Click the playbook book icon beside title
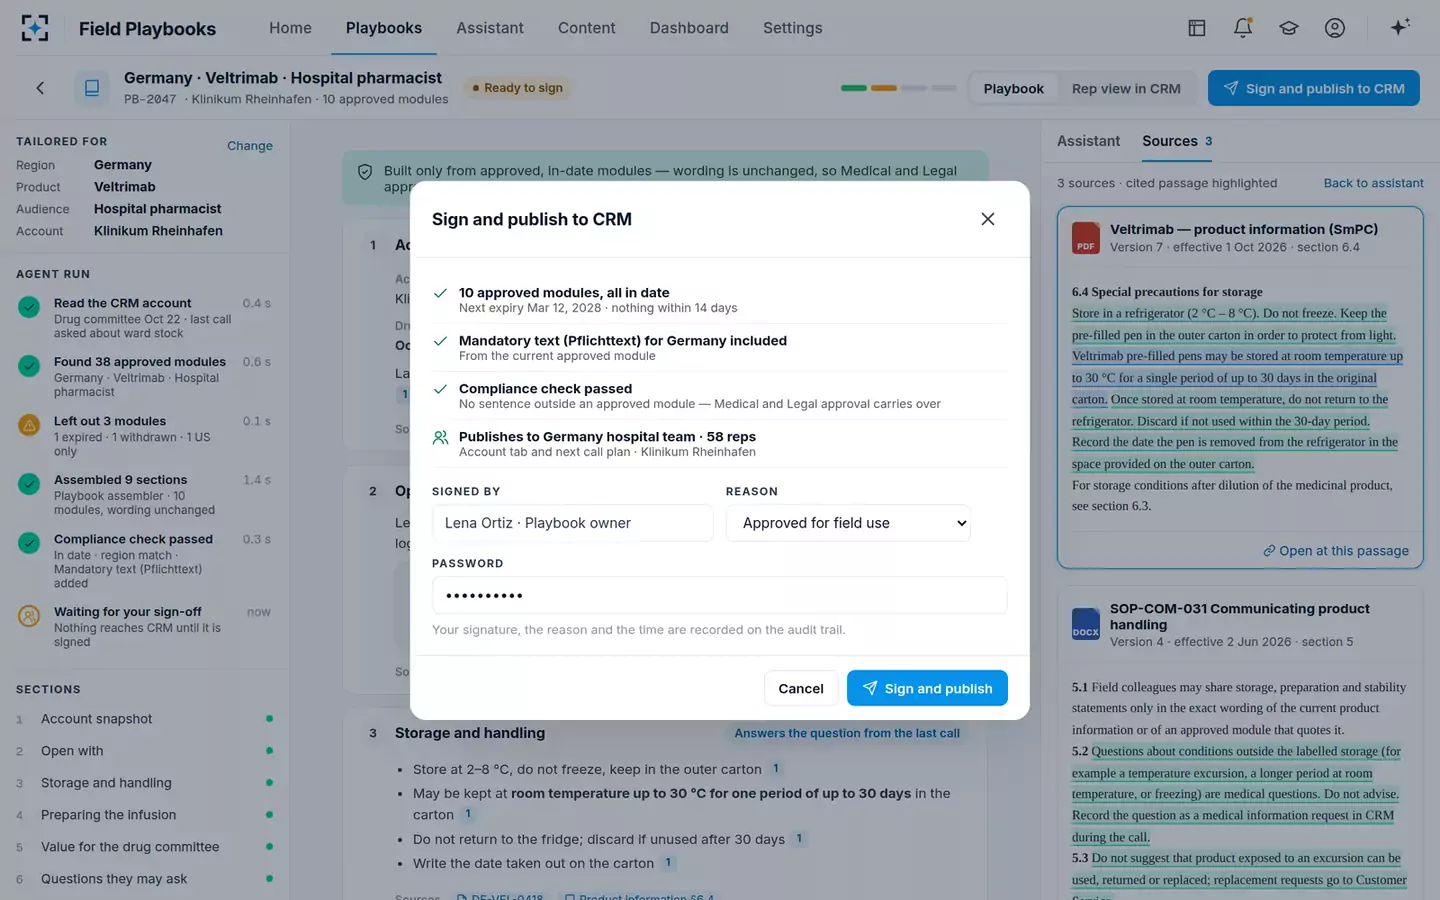 (x=92, y=88)
